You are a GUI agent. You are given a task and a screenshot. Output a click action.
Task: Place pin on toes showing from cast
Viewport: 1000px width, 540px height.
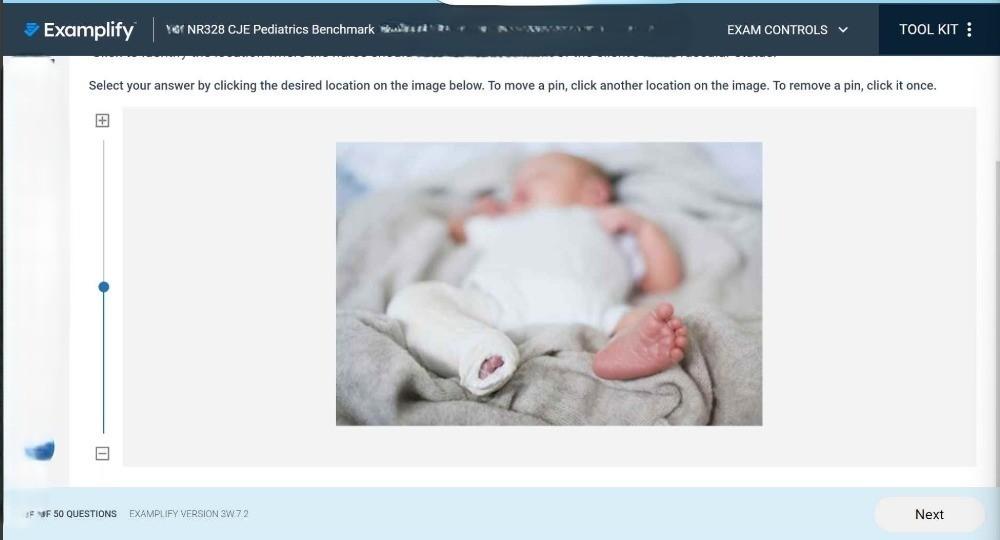(x=491, y=367)
